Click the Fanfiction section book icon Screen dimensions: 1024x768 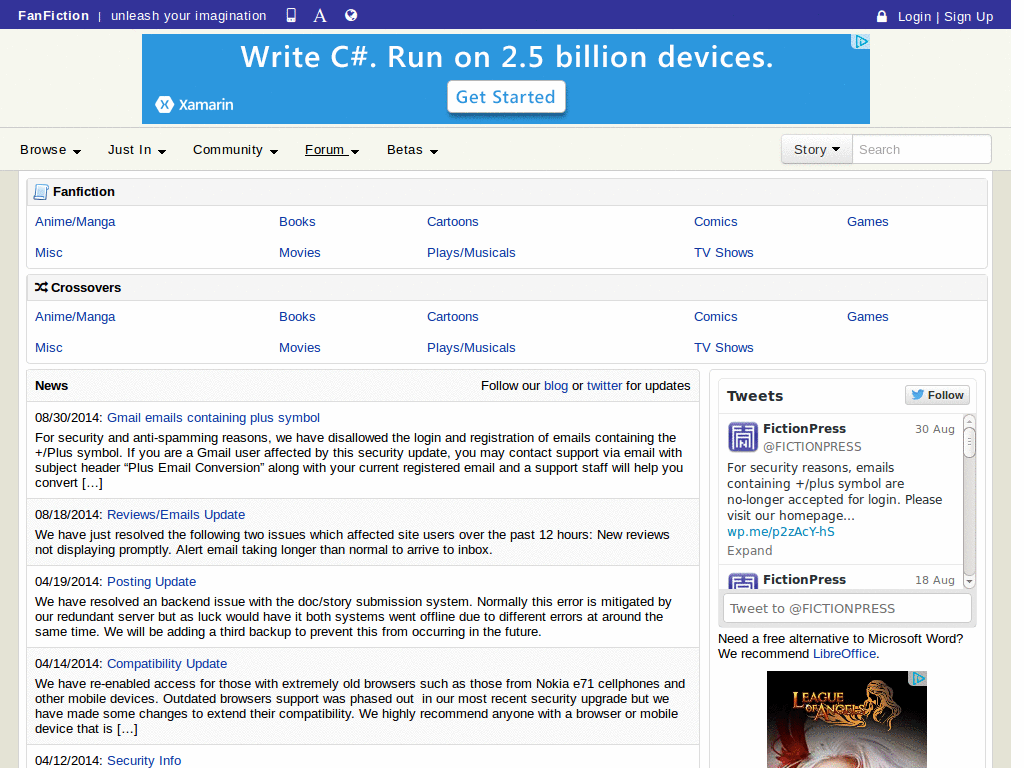point(40,192)
